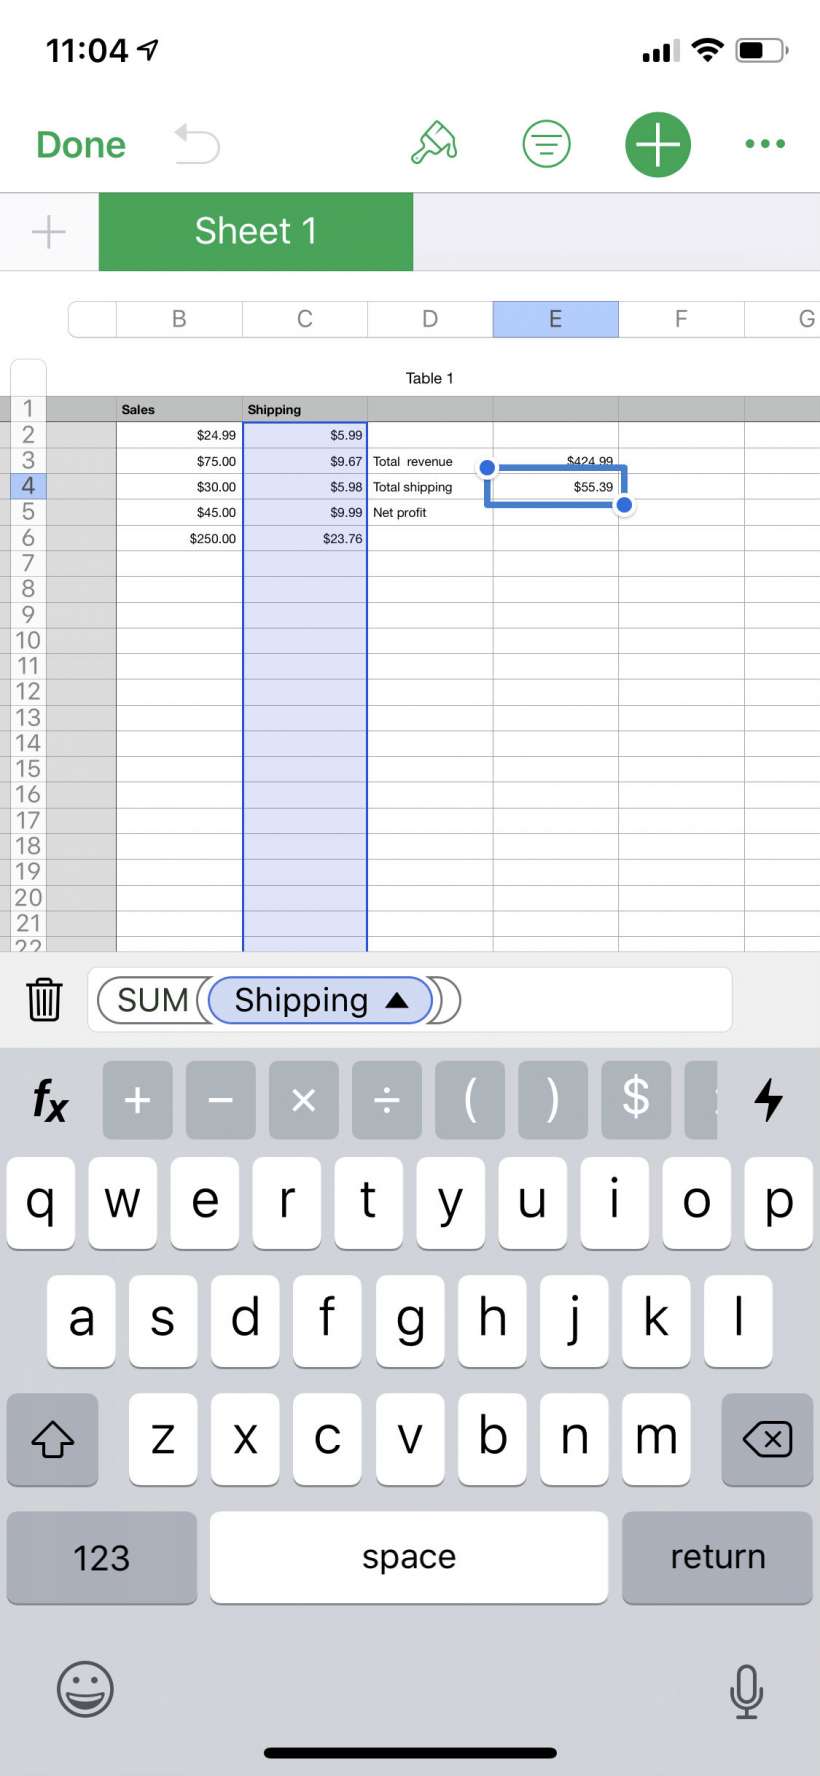Viewport: 820px width, 1776px height.
Task: Tap Done to finish editing
Action: pos(81,145)
